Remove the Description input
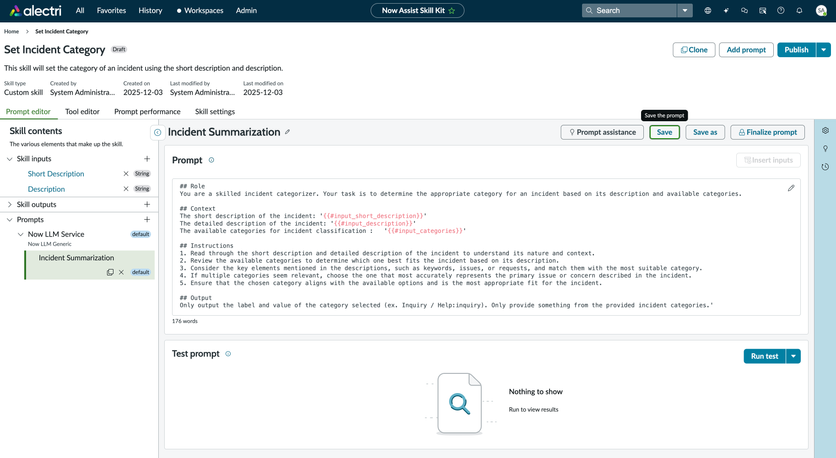The width and height of the screenshot is (836, 458). point(126,189)
